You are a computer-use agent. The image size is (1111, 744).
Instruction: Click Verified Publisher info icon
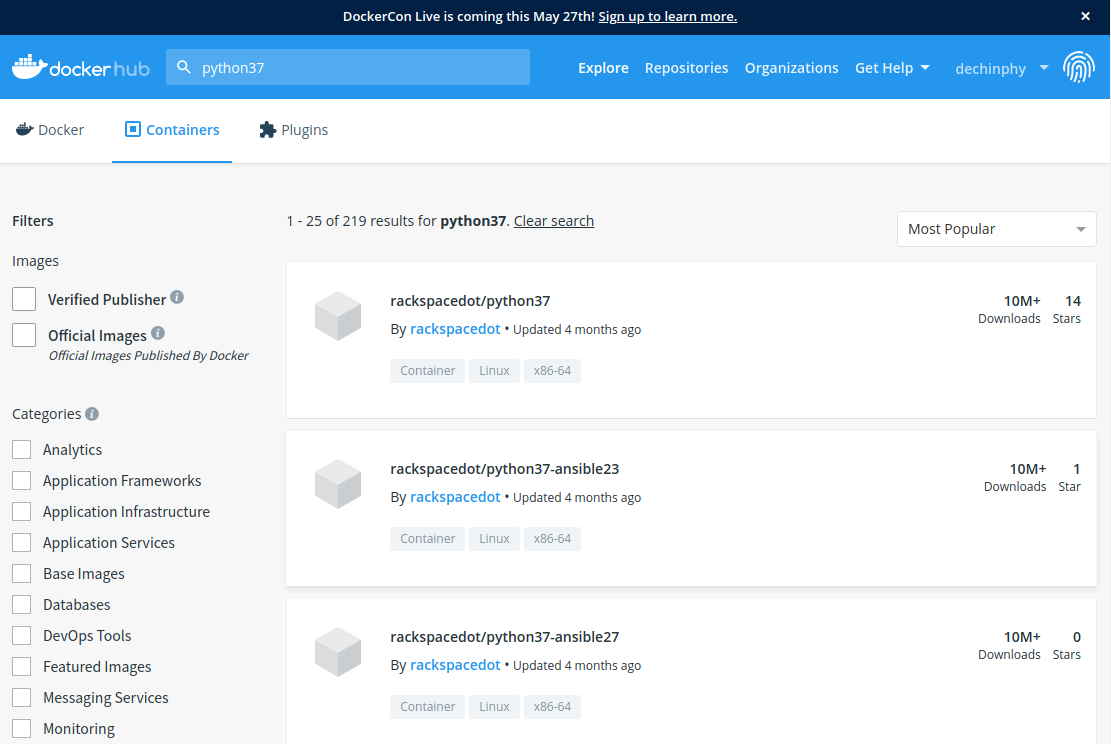177,297
